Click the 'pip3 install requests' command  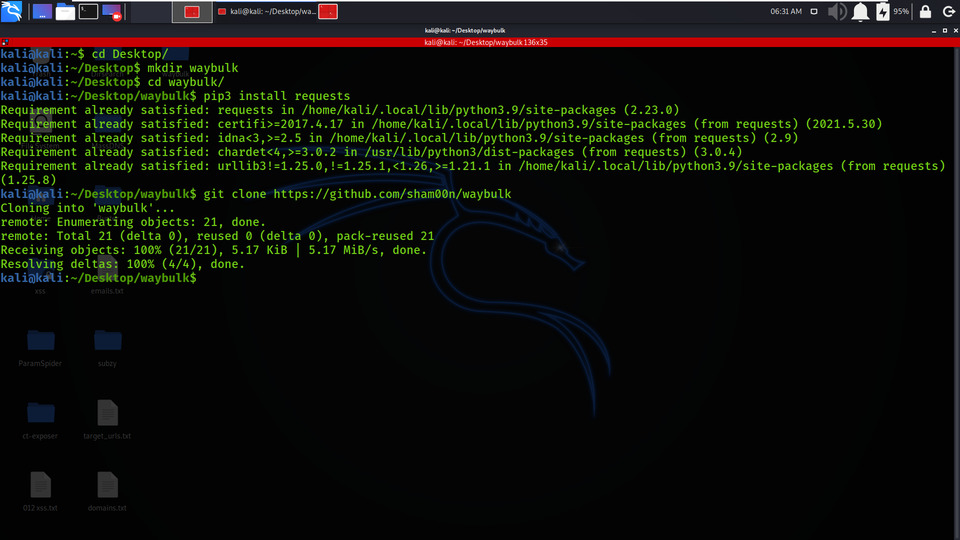point(277,96)
